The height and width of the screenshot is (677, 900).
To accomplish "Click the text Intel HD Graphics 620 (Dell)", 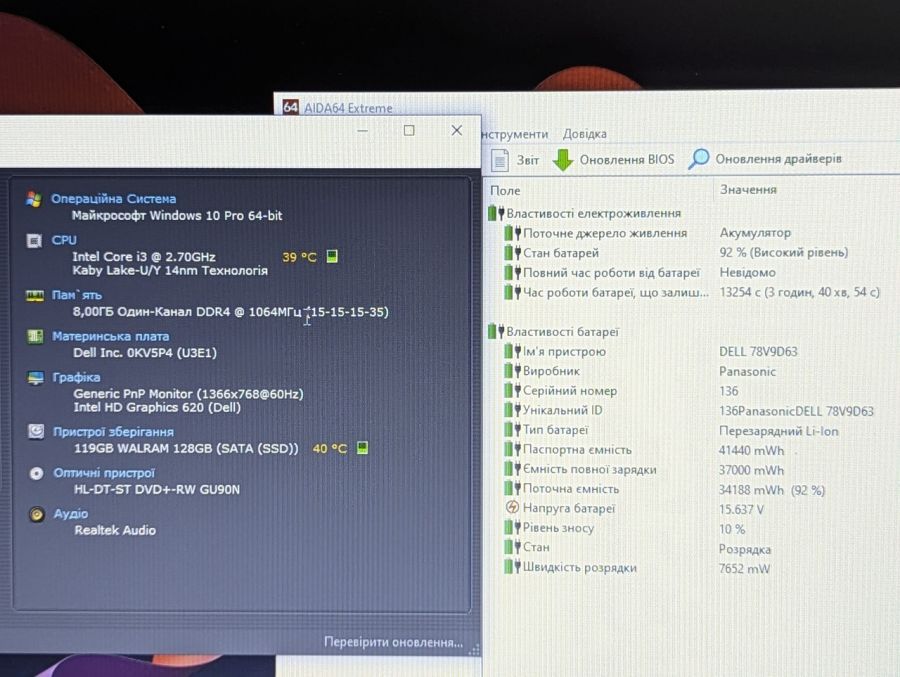I will (157, 407).
